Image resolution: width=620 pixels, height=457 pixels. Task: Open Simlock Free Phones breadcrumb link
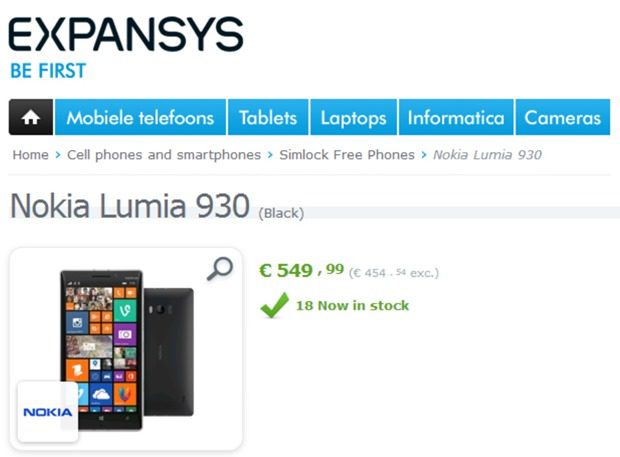[347, 155]
